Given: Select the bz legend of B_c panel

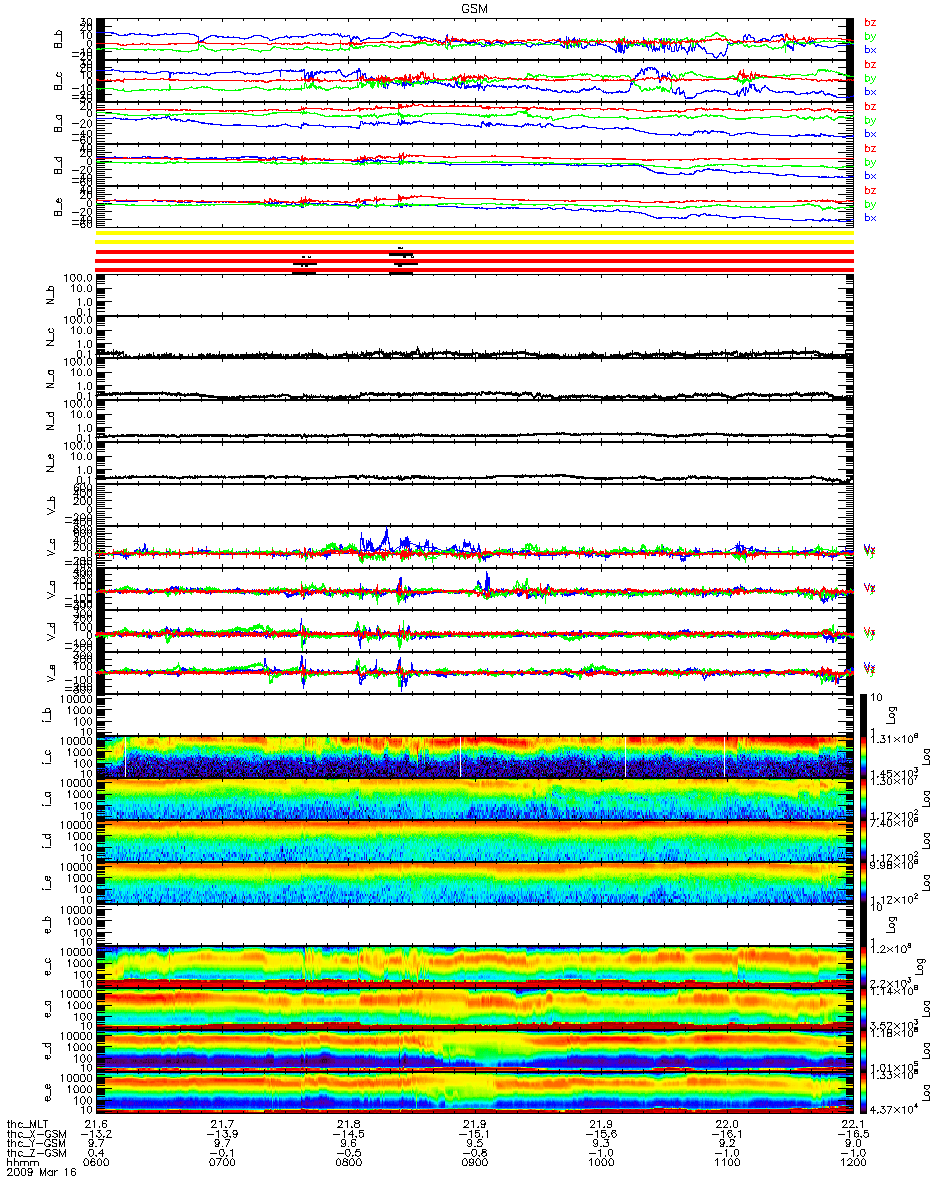Looking at the screenshot, I should point(869,64).
